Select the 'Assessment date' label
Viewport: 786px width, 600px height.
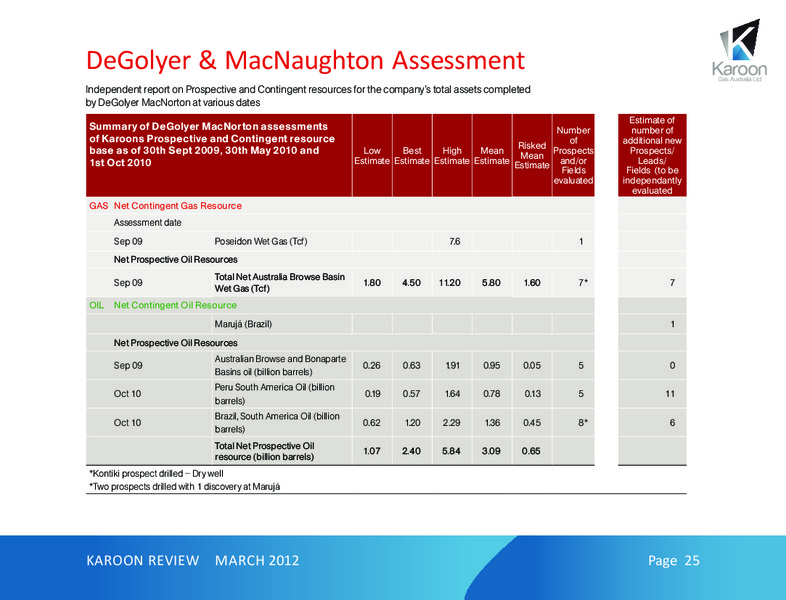click(x=147, y=223)
